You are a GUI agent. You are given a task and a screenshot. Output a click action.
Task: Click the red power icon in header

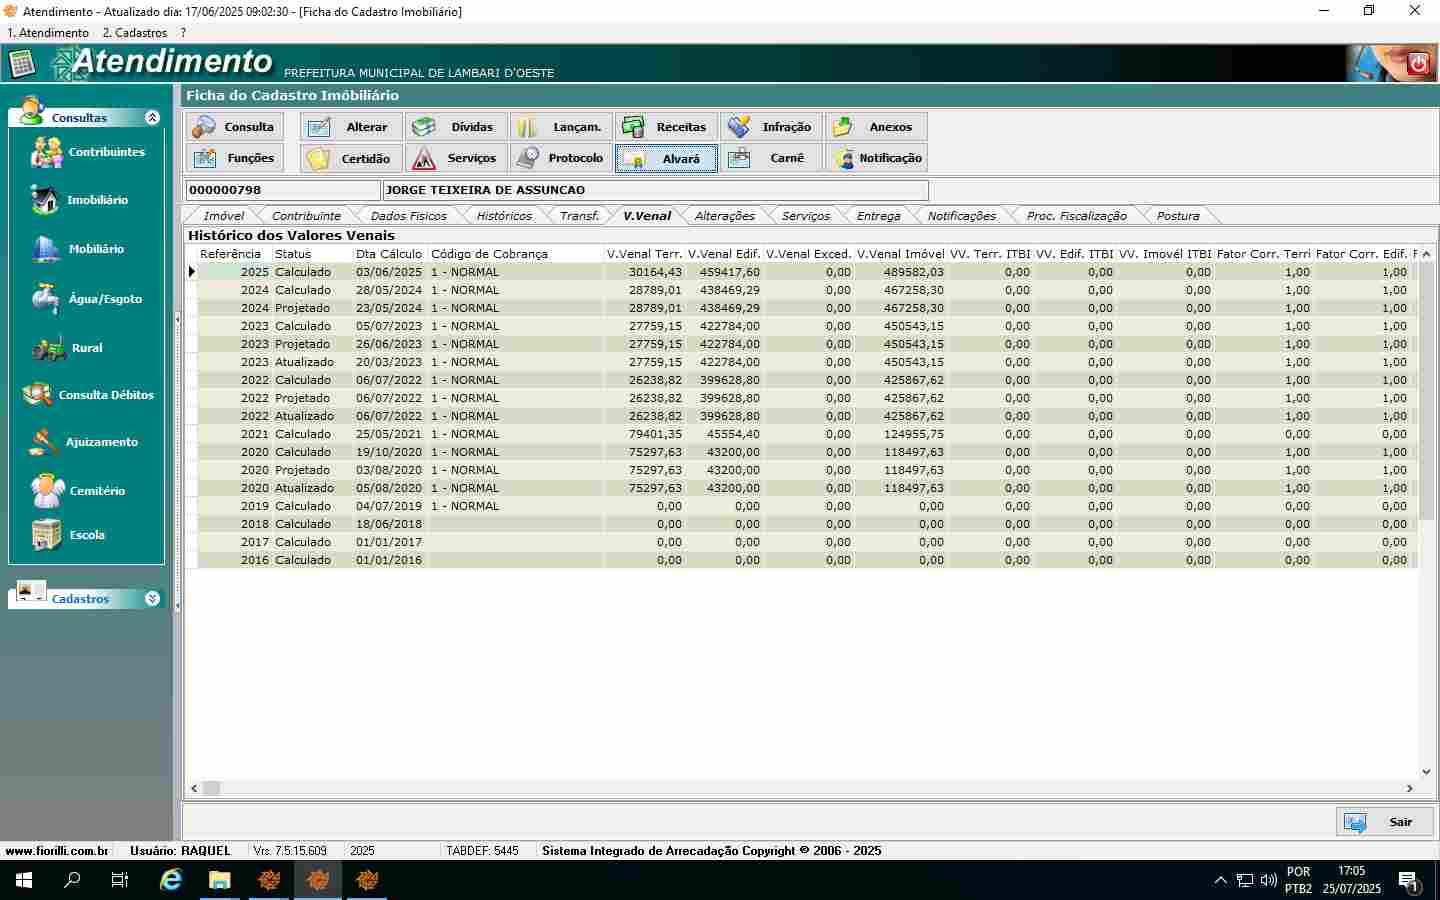click(x=1417, y=64)
